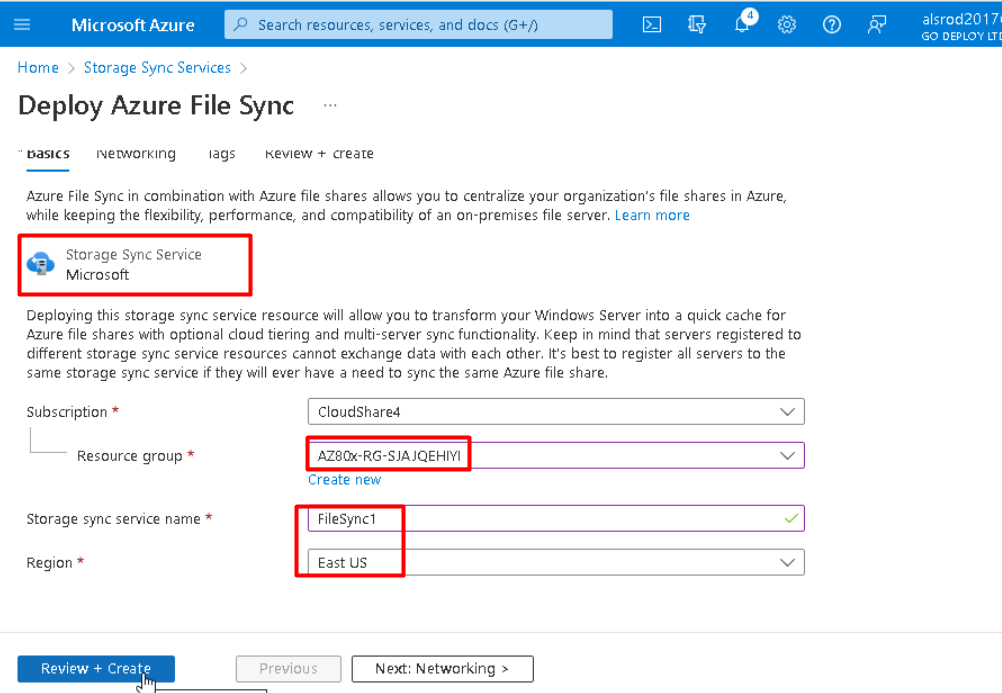View notifications bell with badge 4
Screen dimensions: 1002x693
(x=743, y=24)
